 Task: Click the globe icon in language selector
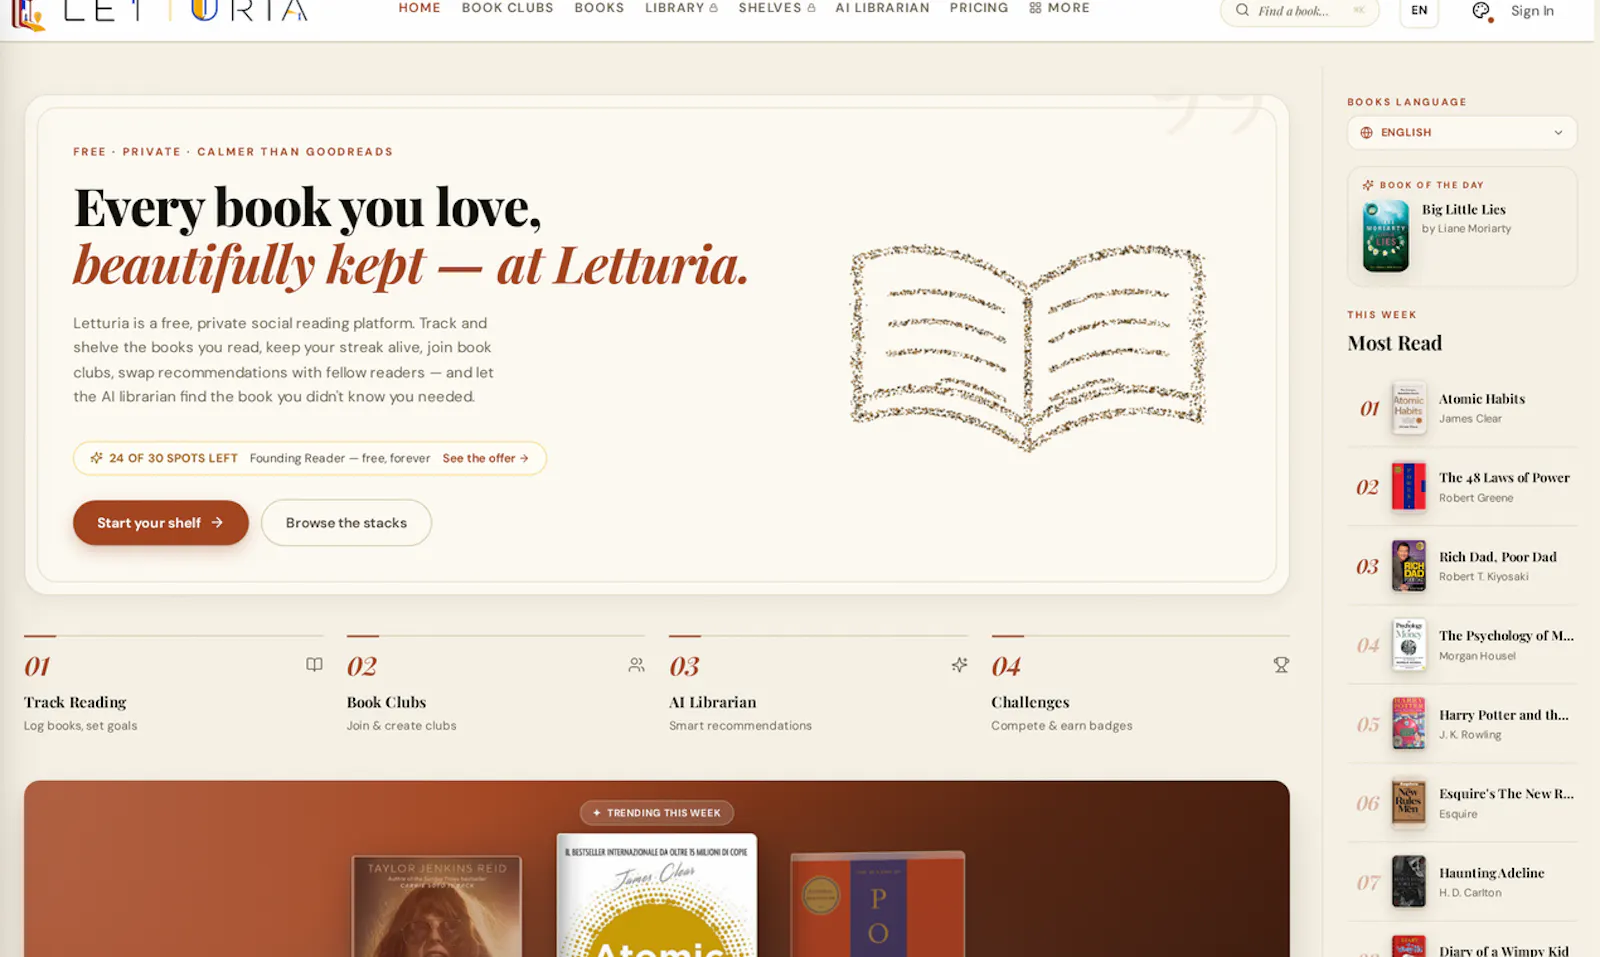pos(1366,132)
